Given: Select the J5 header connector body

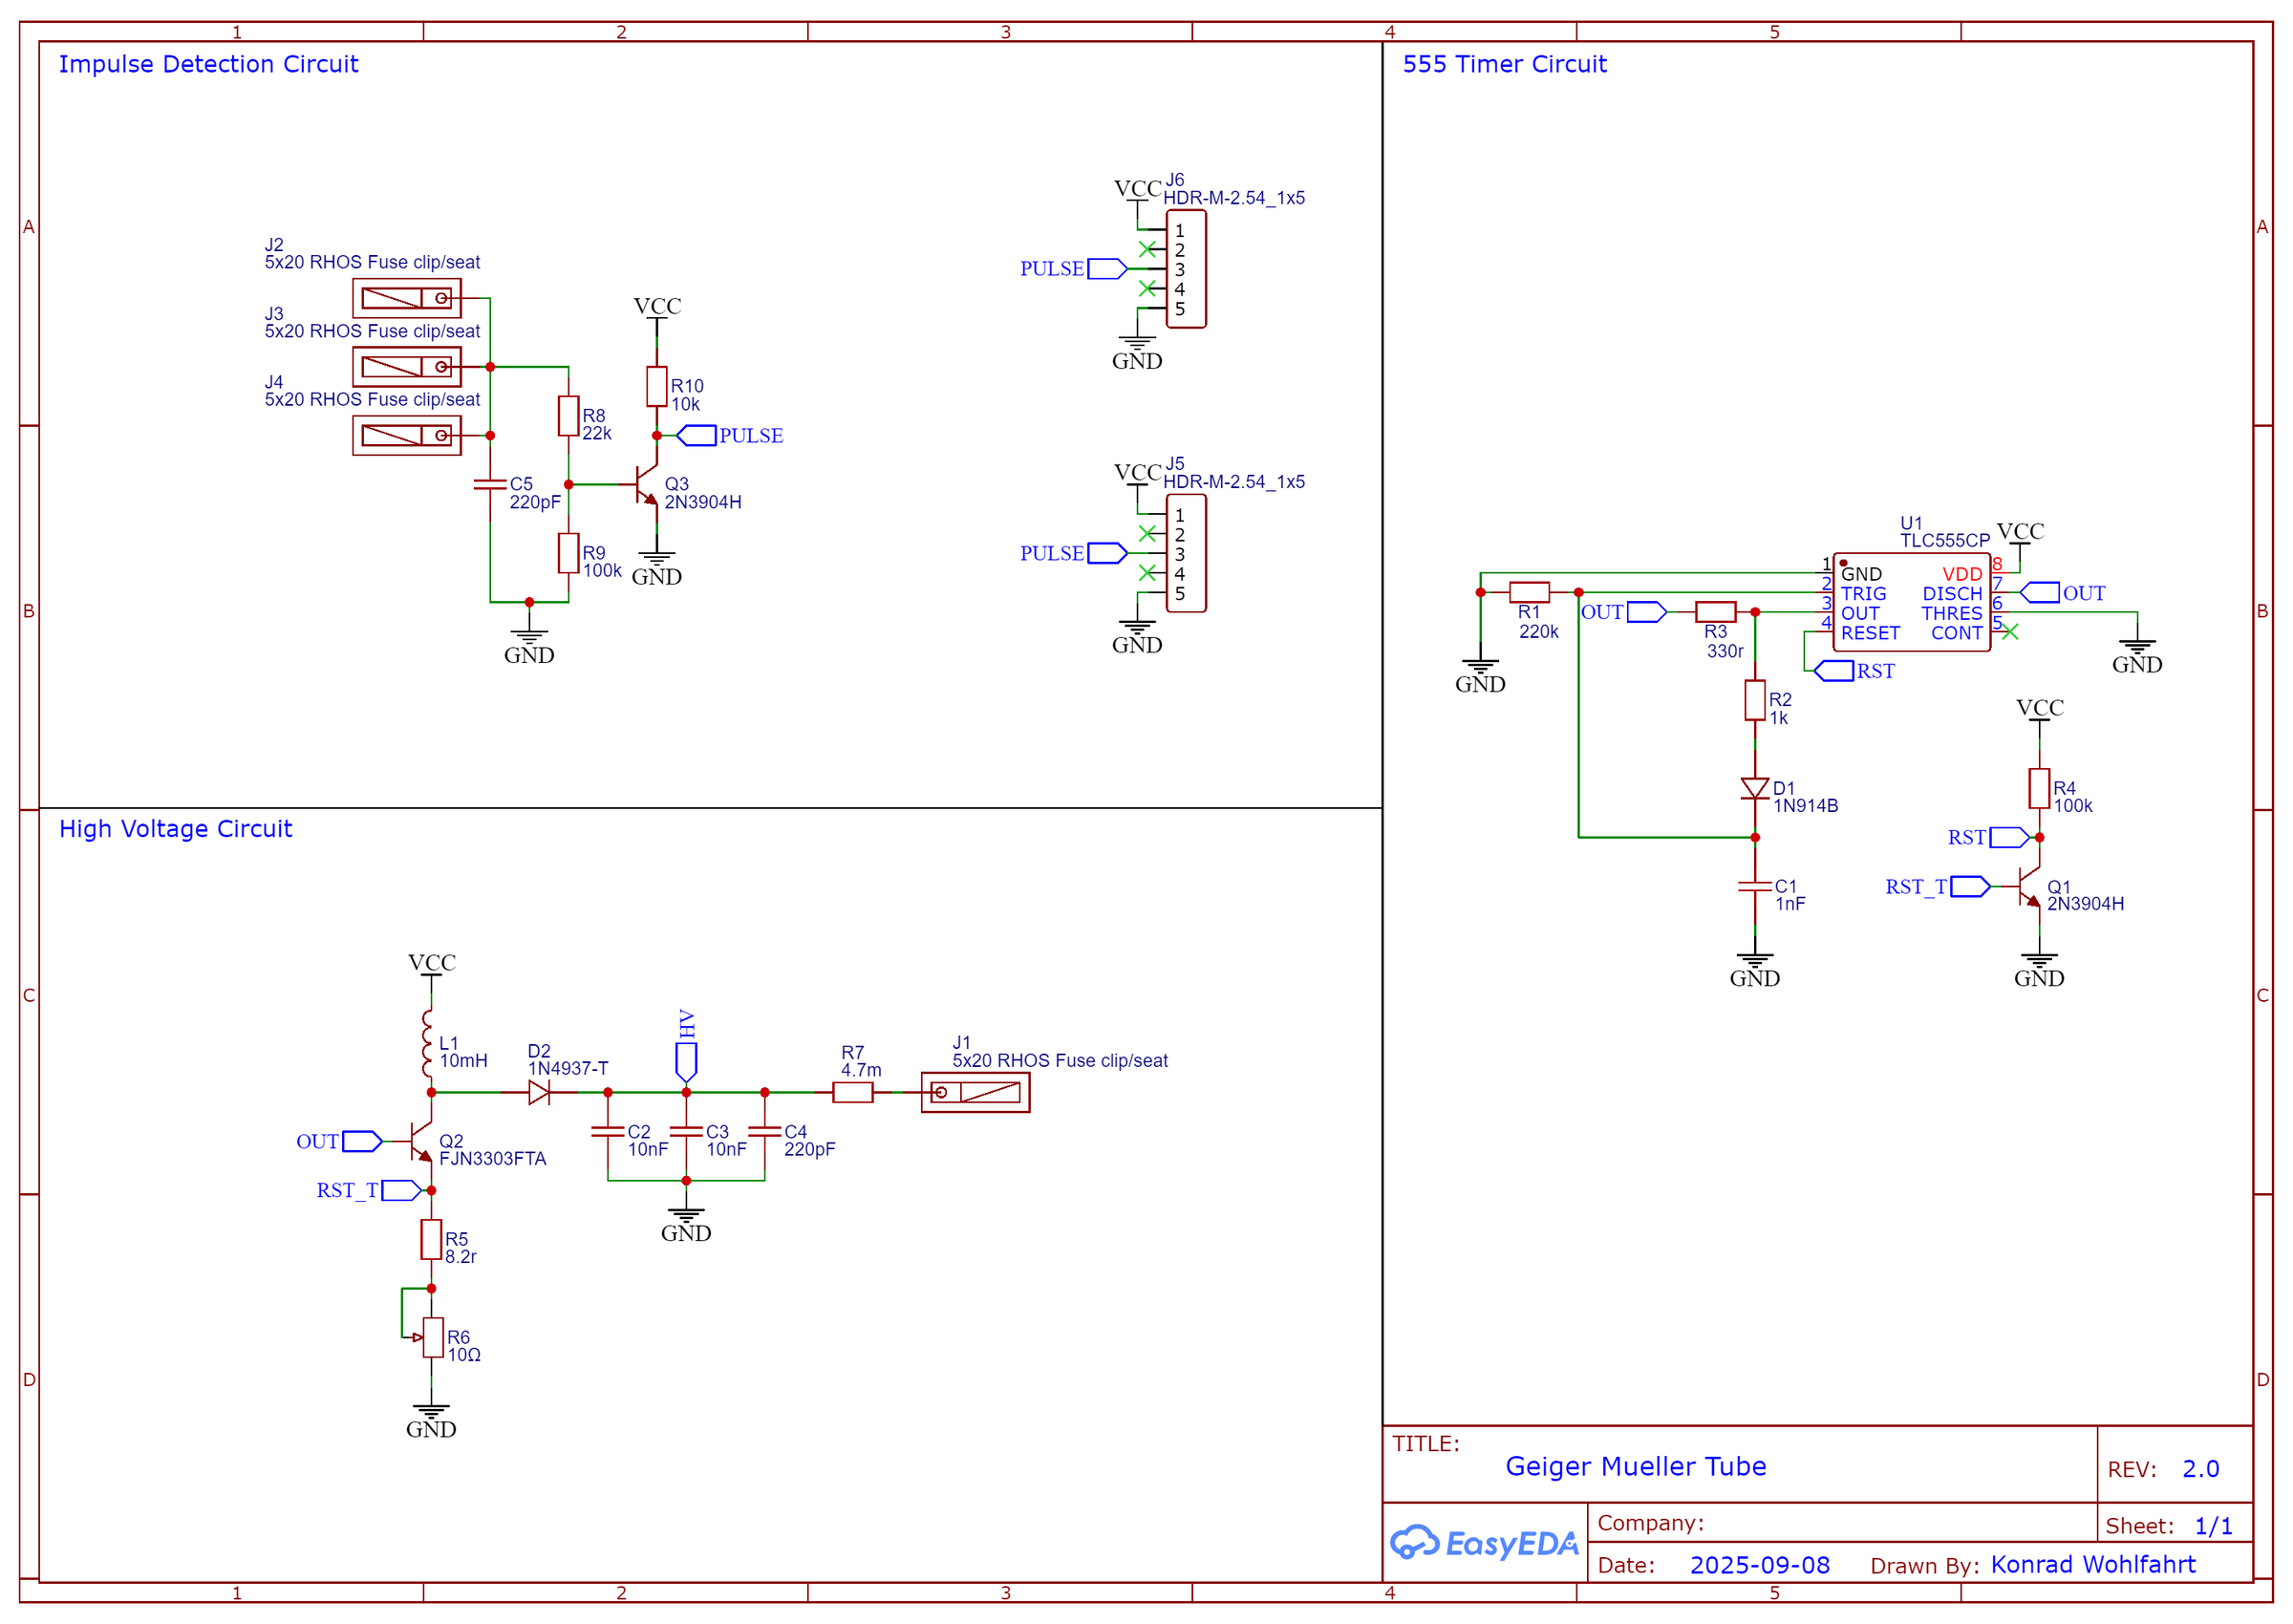Looking at the screenshot, I should pyautogui.click(x=1186, y=553).
